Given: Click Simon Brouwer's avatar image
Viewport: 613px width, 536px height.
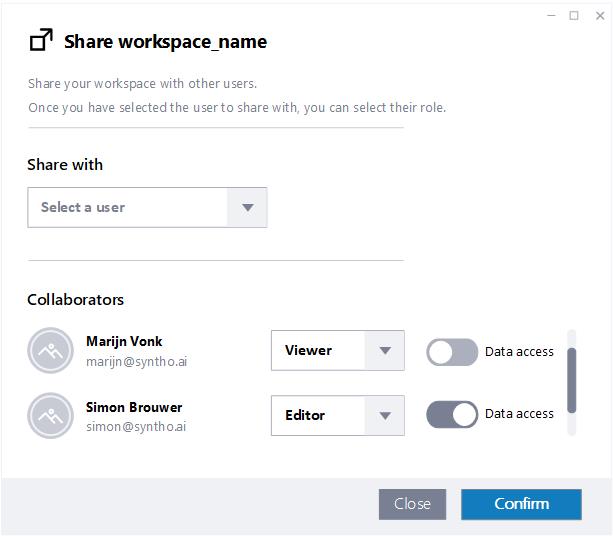Looking at the screenshot, I should click(x=50, y=416).
